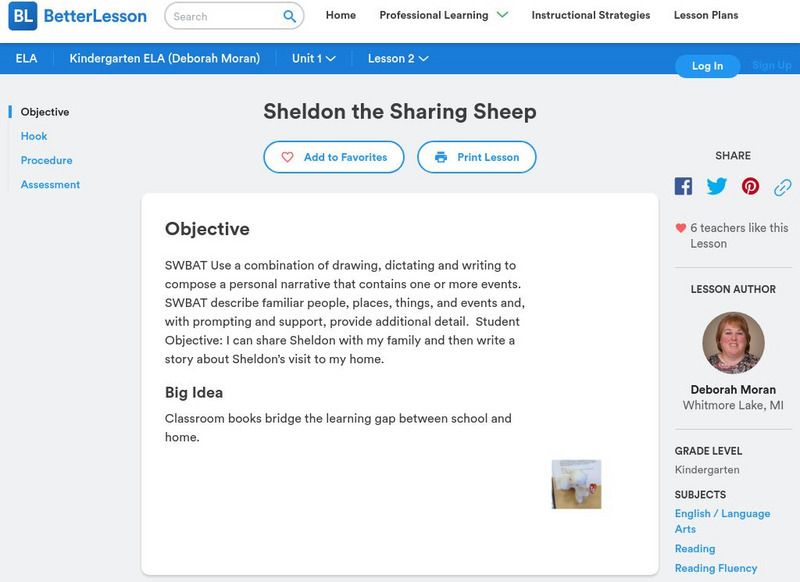This screenshot has width=800, height=582.
Task: Open the Instructional Strategies menu item
Action: point(590,15)
